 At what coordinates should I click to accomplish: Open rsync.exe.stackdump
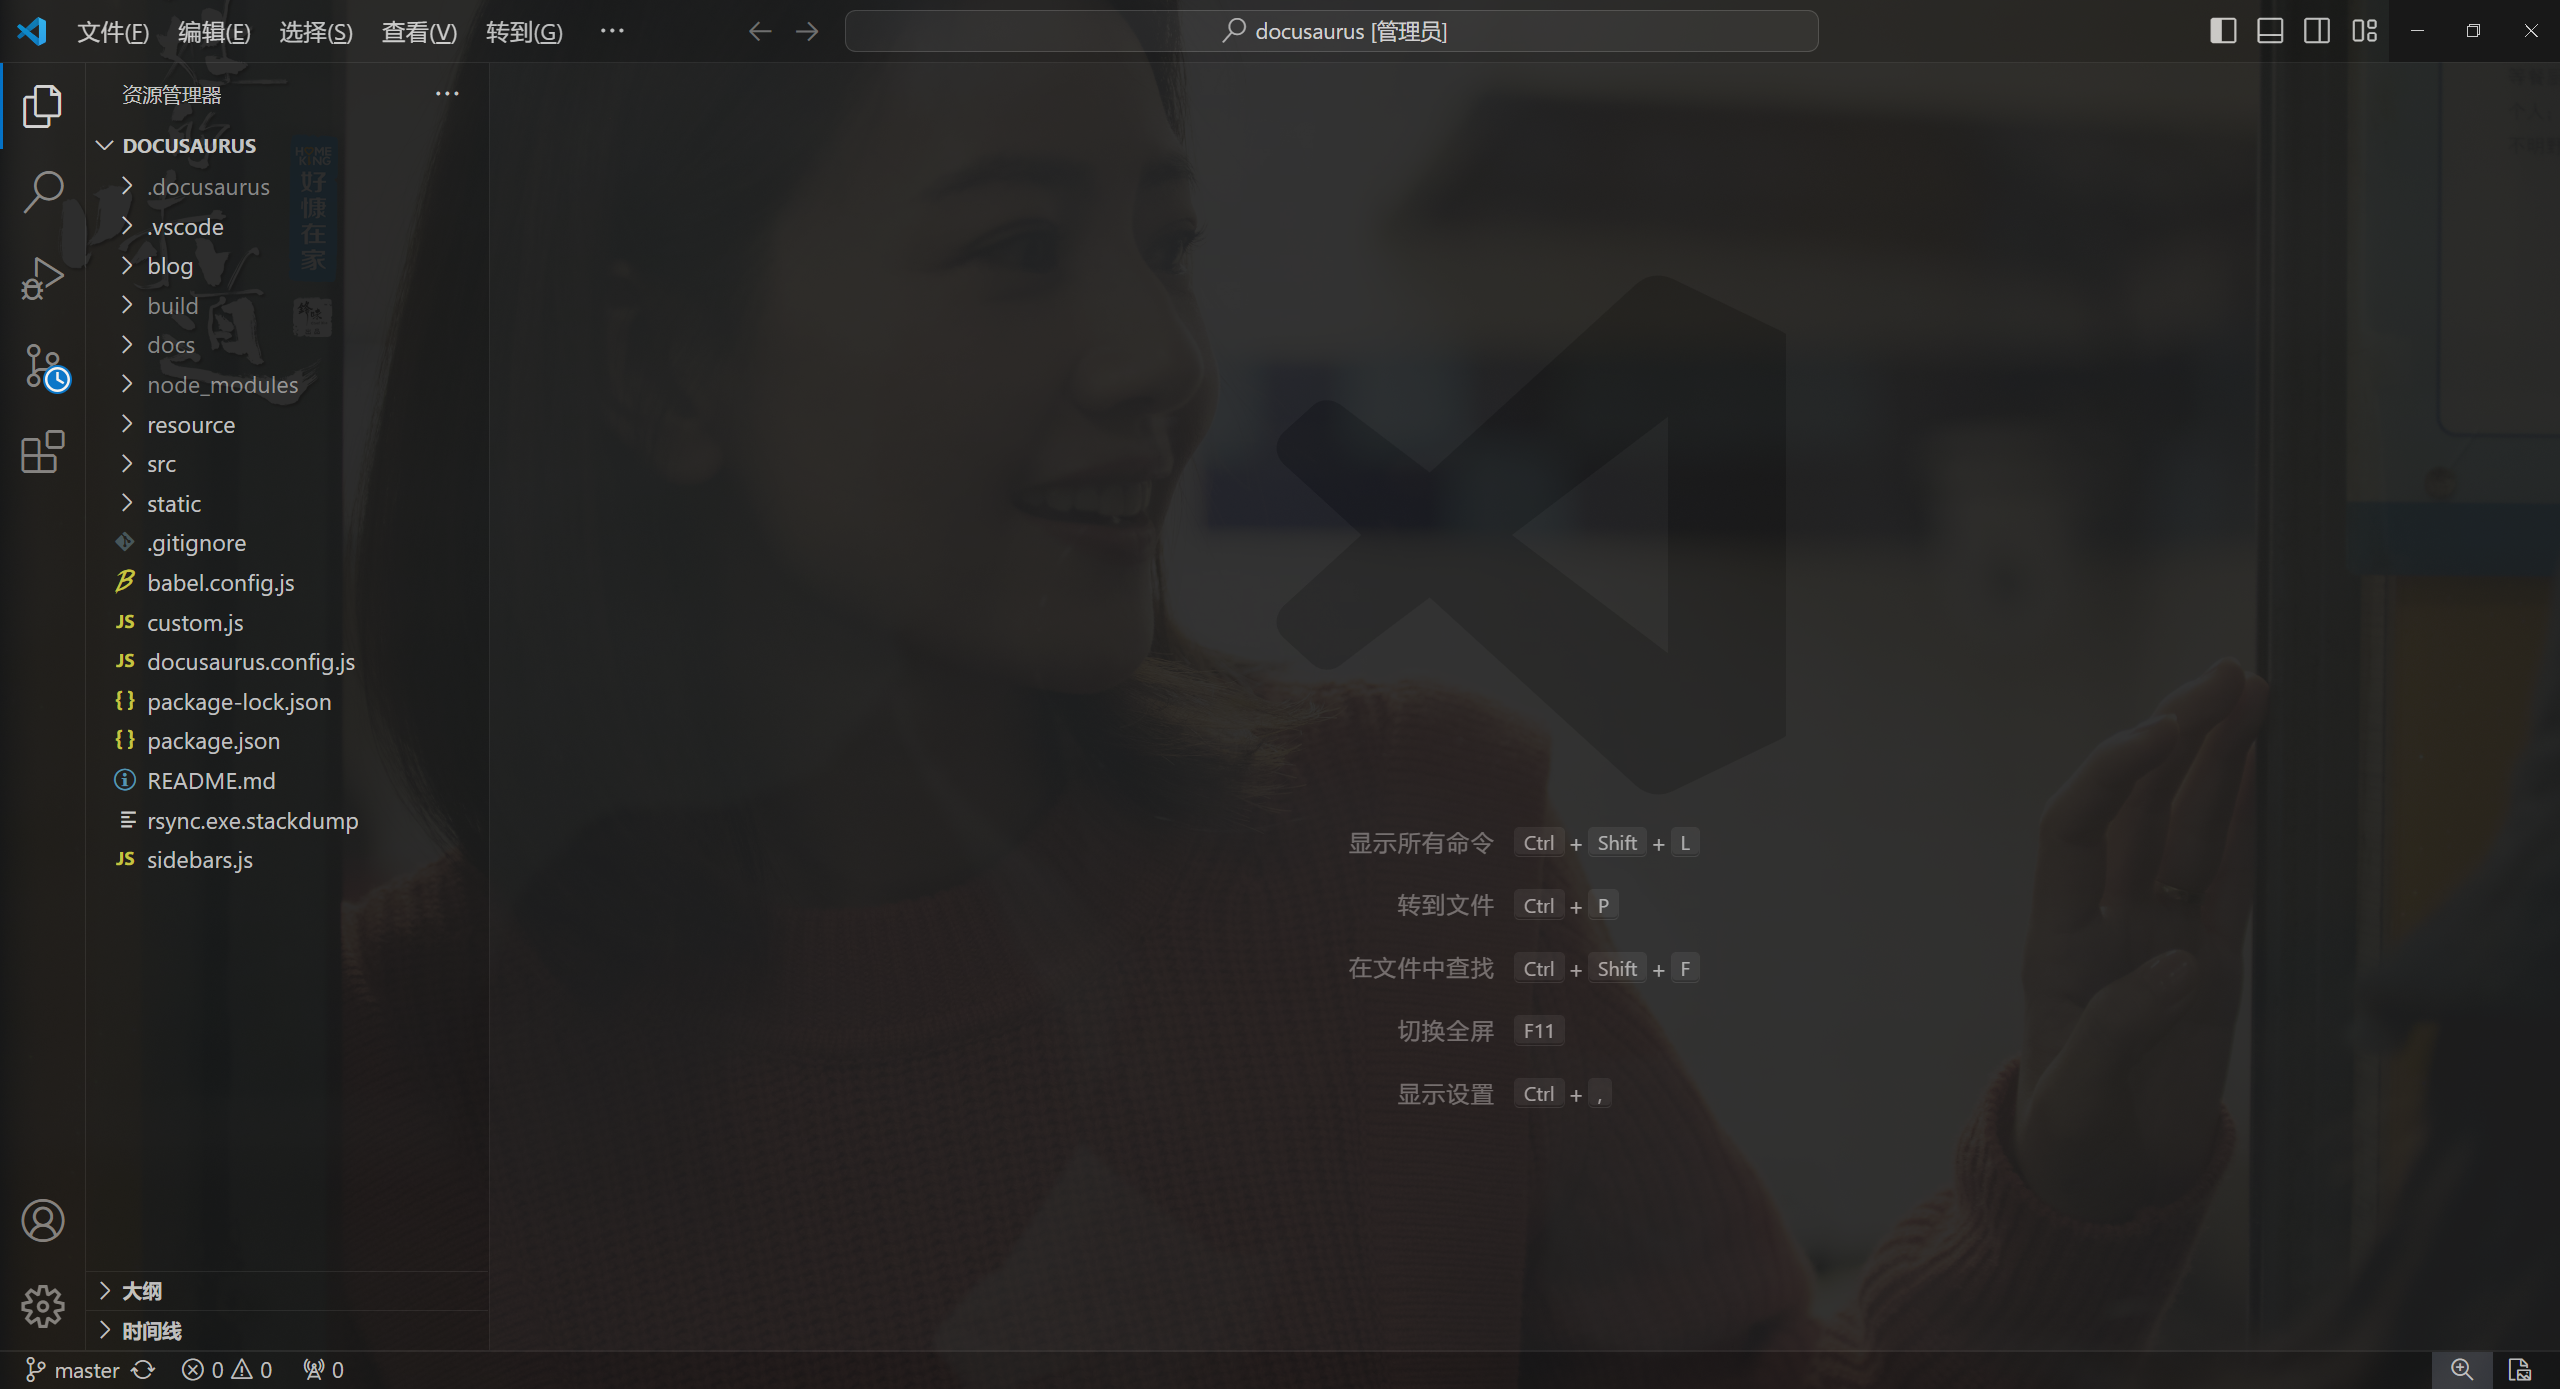287,821
